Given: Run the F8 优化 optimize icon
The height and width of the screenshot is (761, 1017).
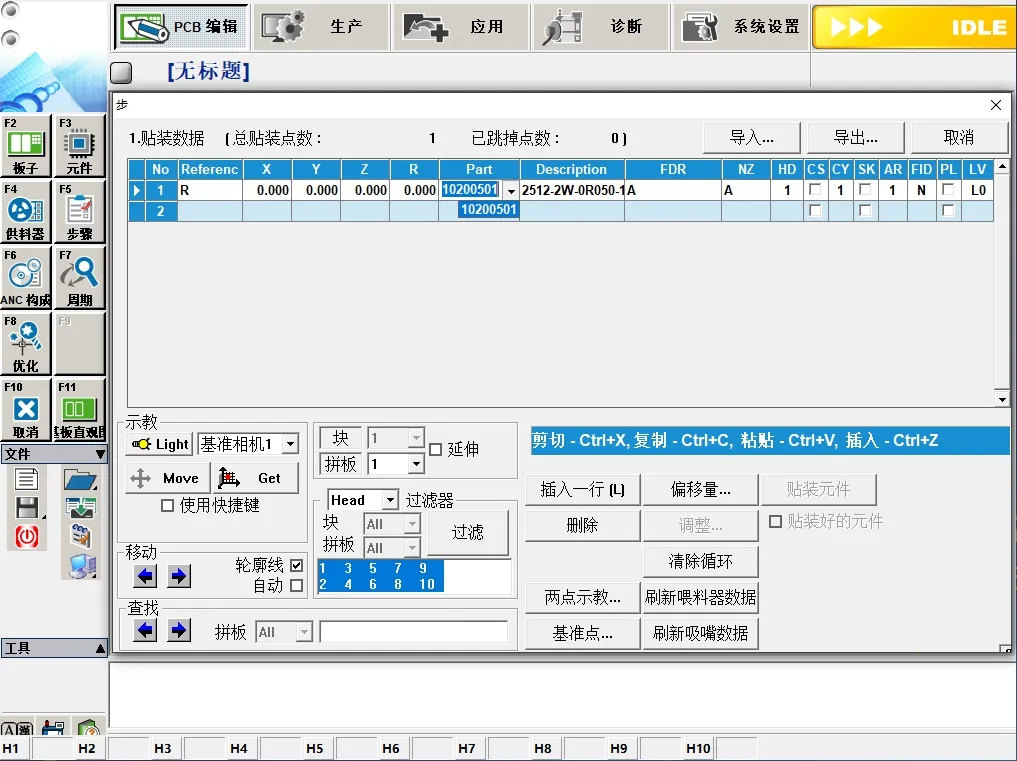Looking at the screenshot, I should pyautogui.click(x=26, y=344).
